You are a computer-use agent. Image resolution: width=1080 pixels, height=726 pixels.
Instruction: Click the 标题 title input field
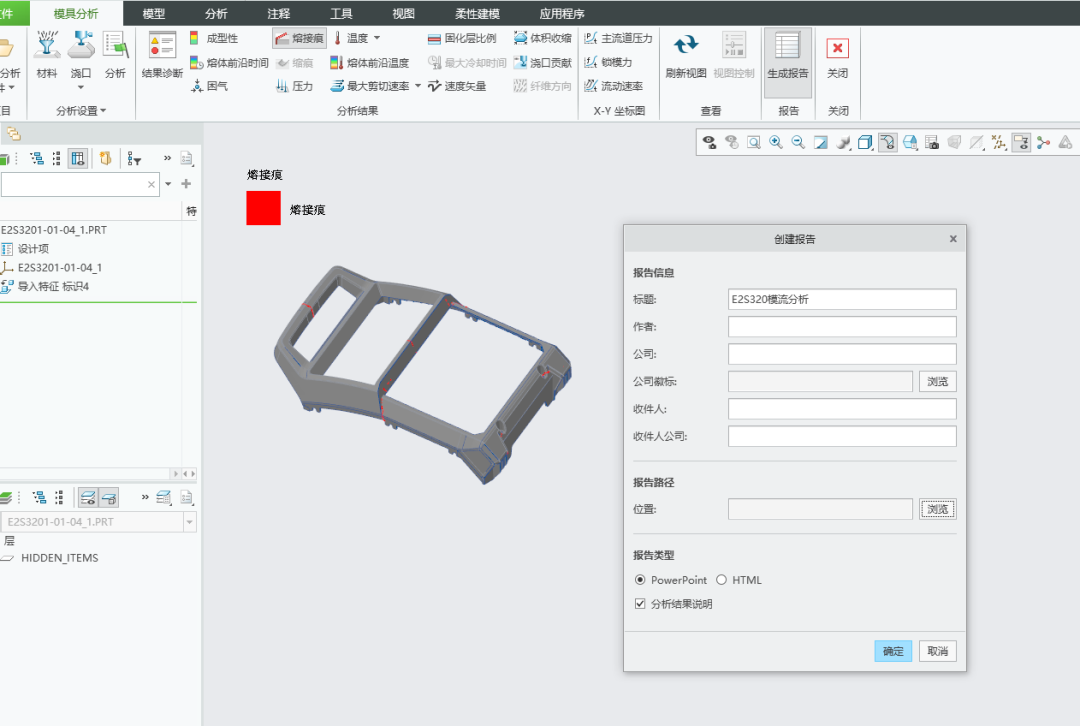pyautogui.click(x=842, y=299)
